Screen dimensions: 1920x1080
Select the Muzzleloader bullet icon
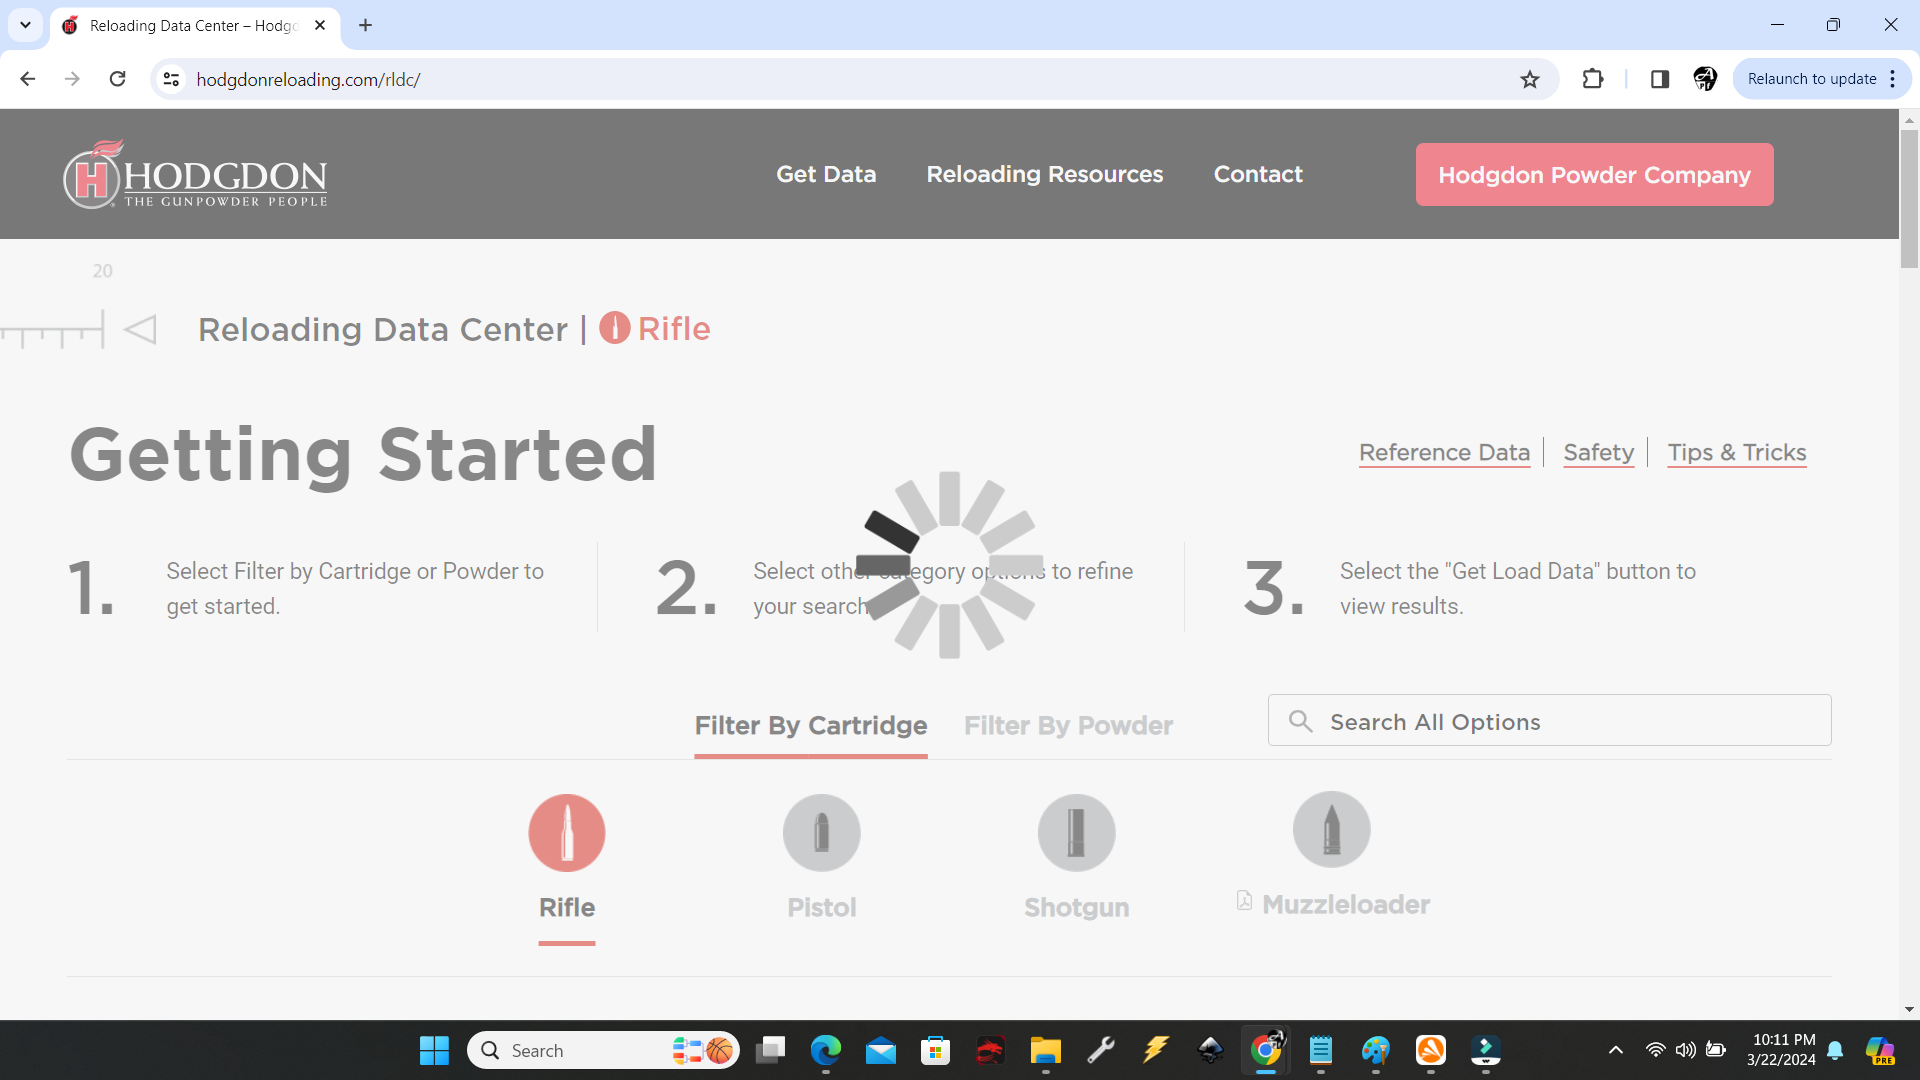1332,830
